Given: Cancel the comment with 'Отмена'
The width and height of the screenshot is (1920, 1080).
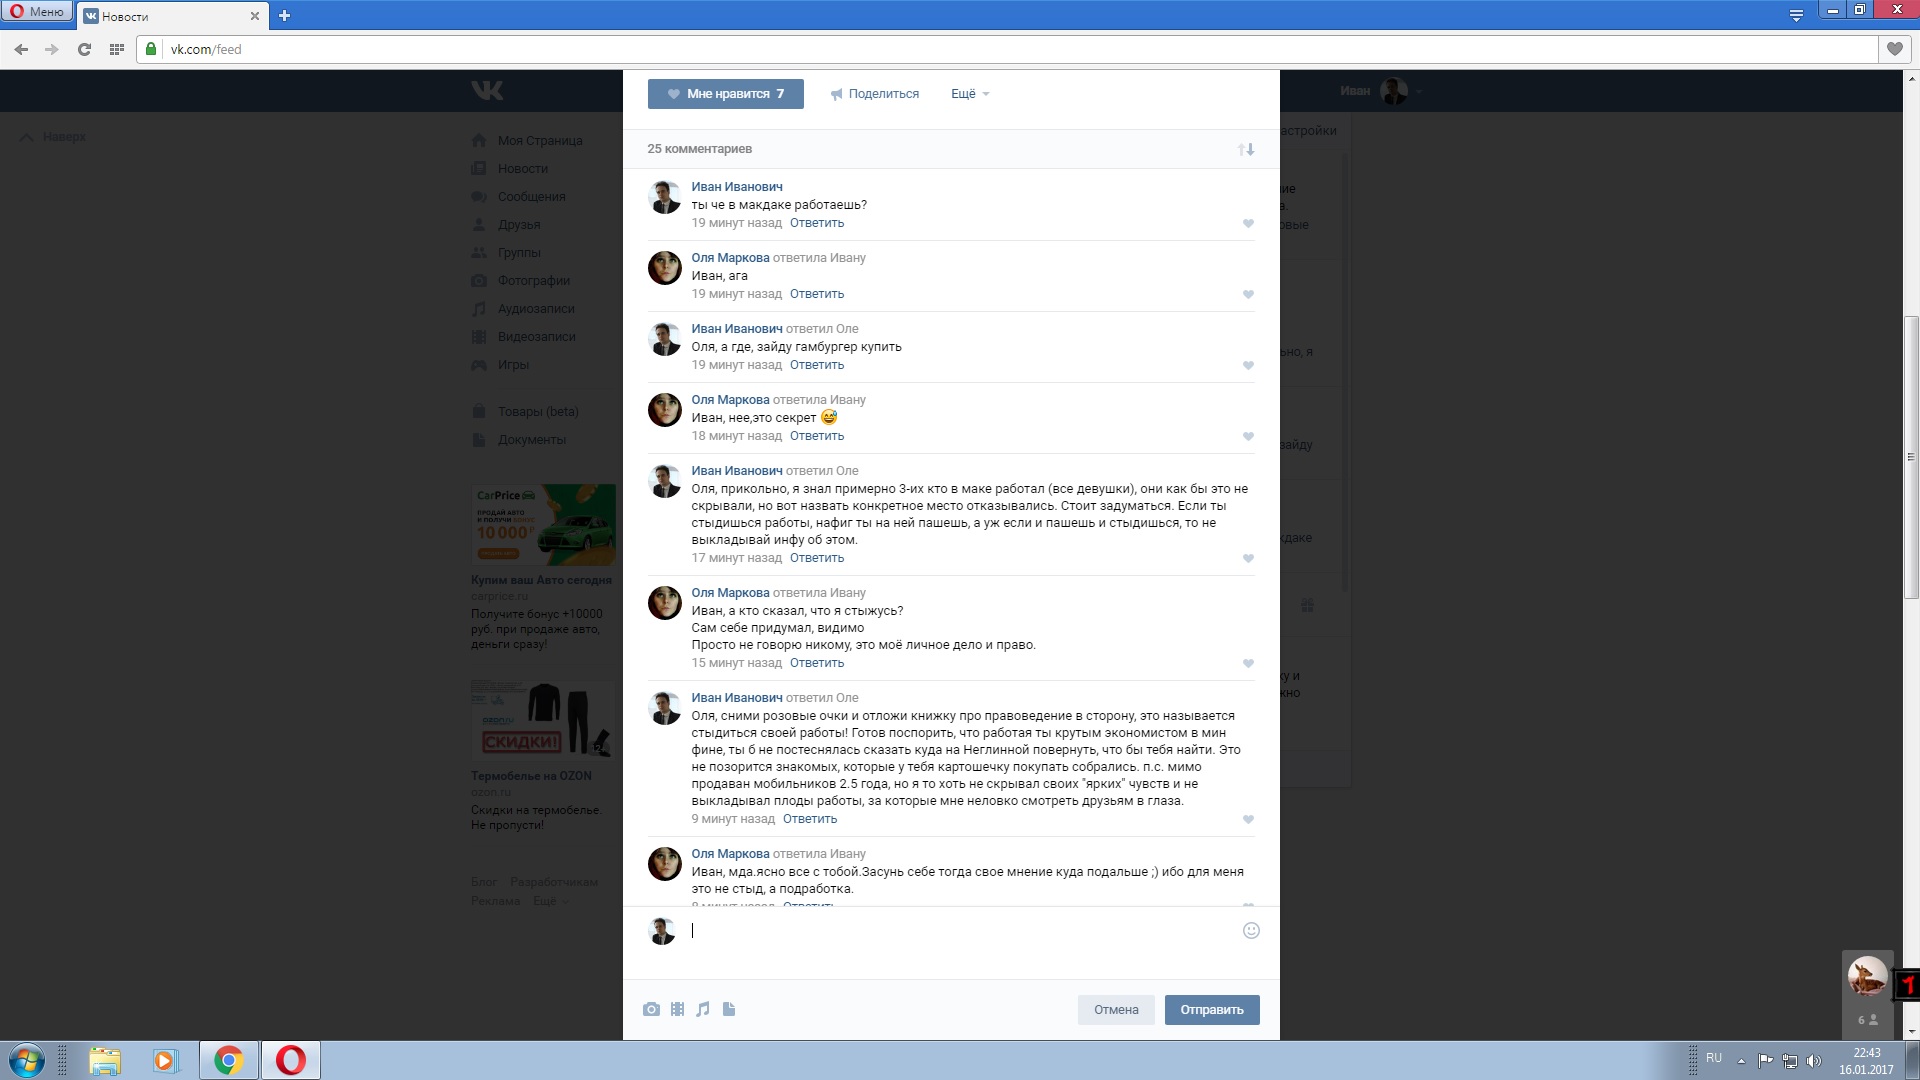Looking at the screenshot, I should [x=1116, y=1010].
